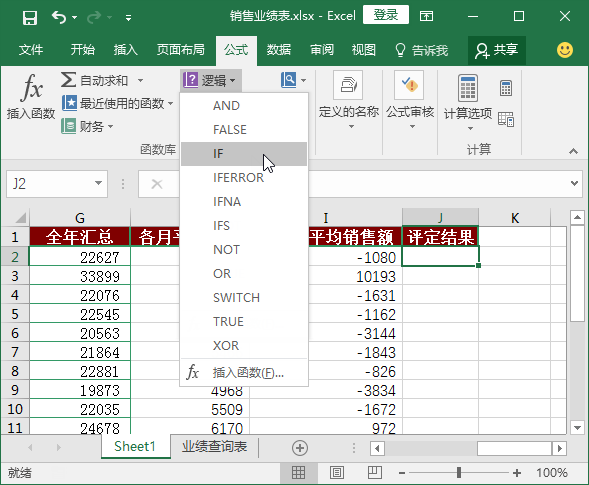
Task: Open the Lookup & Reference functions icon
Action: tap(288, 80)
